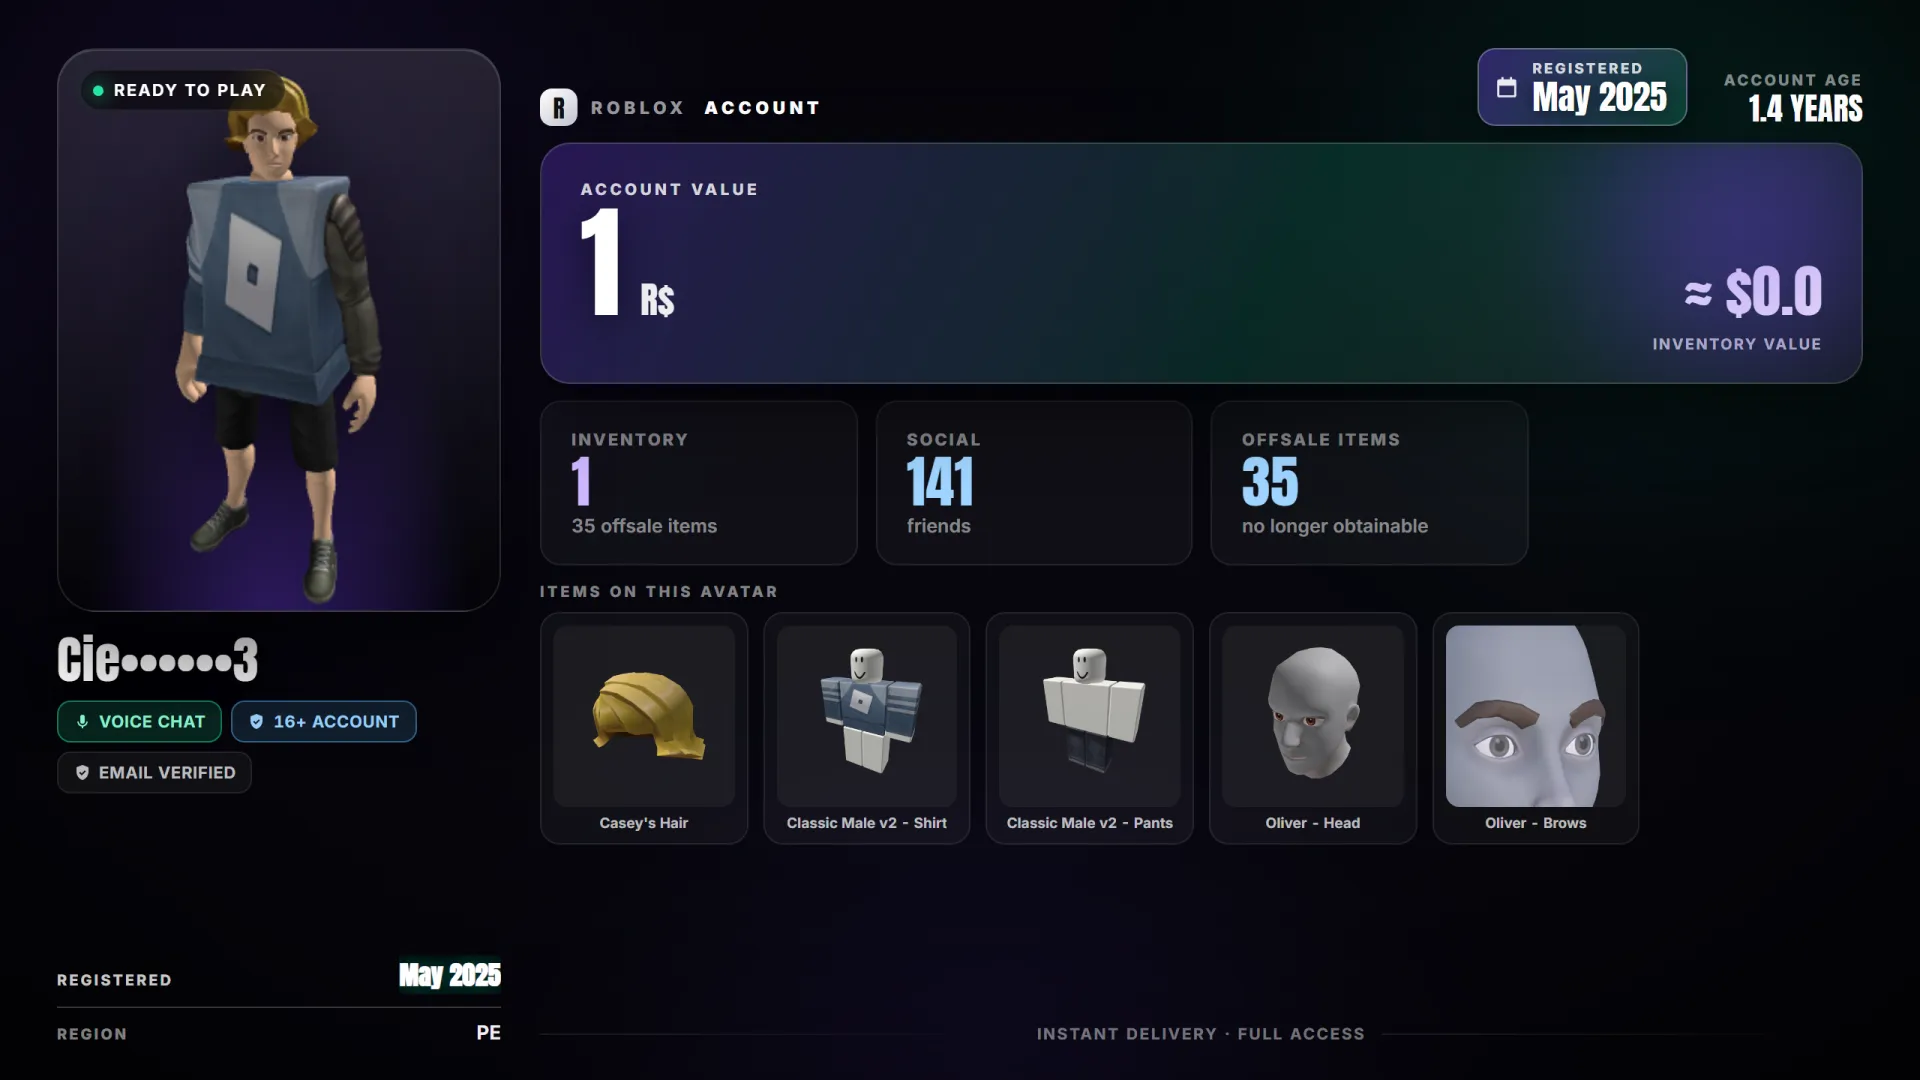Click the Region row label
This screenshot has width=1920, height=1080.
92,1034
